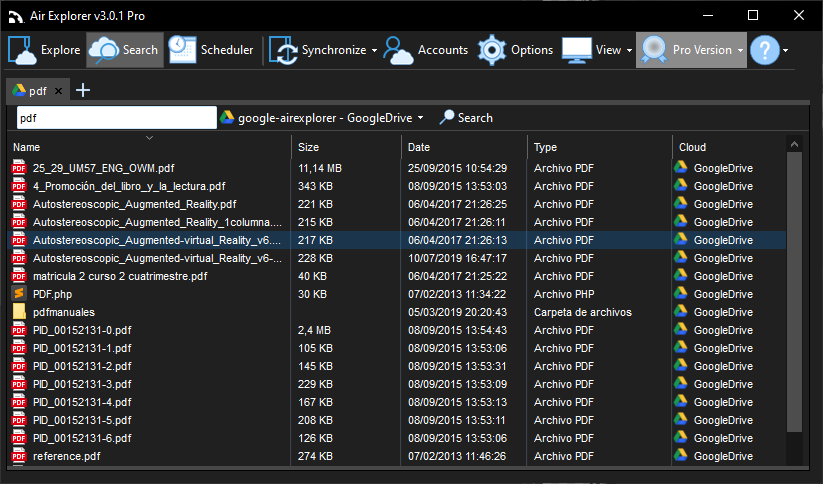Click the 11,14 MB size cell
Image resolution: width=823 pixels, height=484 pixels.
[x=320, y=168]
